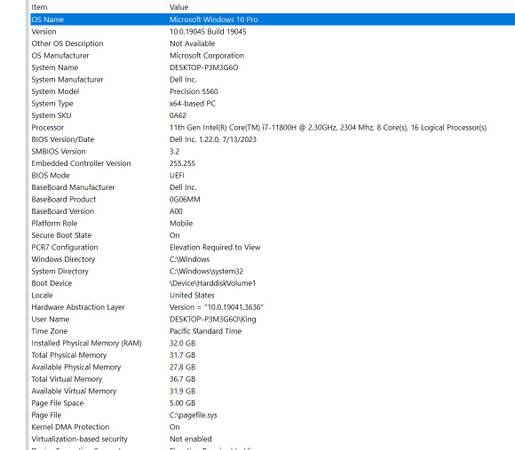The width and height of the screenshot is (515, 450).
Task: Select the Hardware Abstraction Layer row
Action: tap(272, 308)
